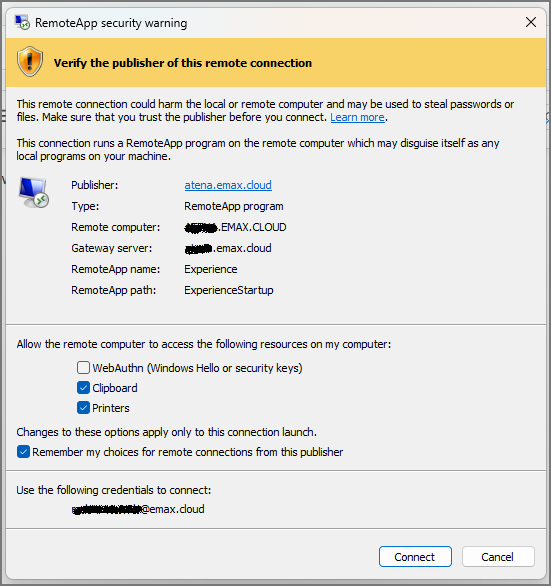Click the Connect button
This screenshot has height=586, width=551.
(x=415, y=556)
